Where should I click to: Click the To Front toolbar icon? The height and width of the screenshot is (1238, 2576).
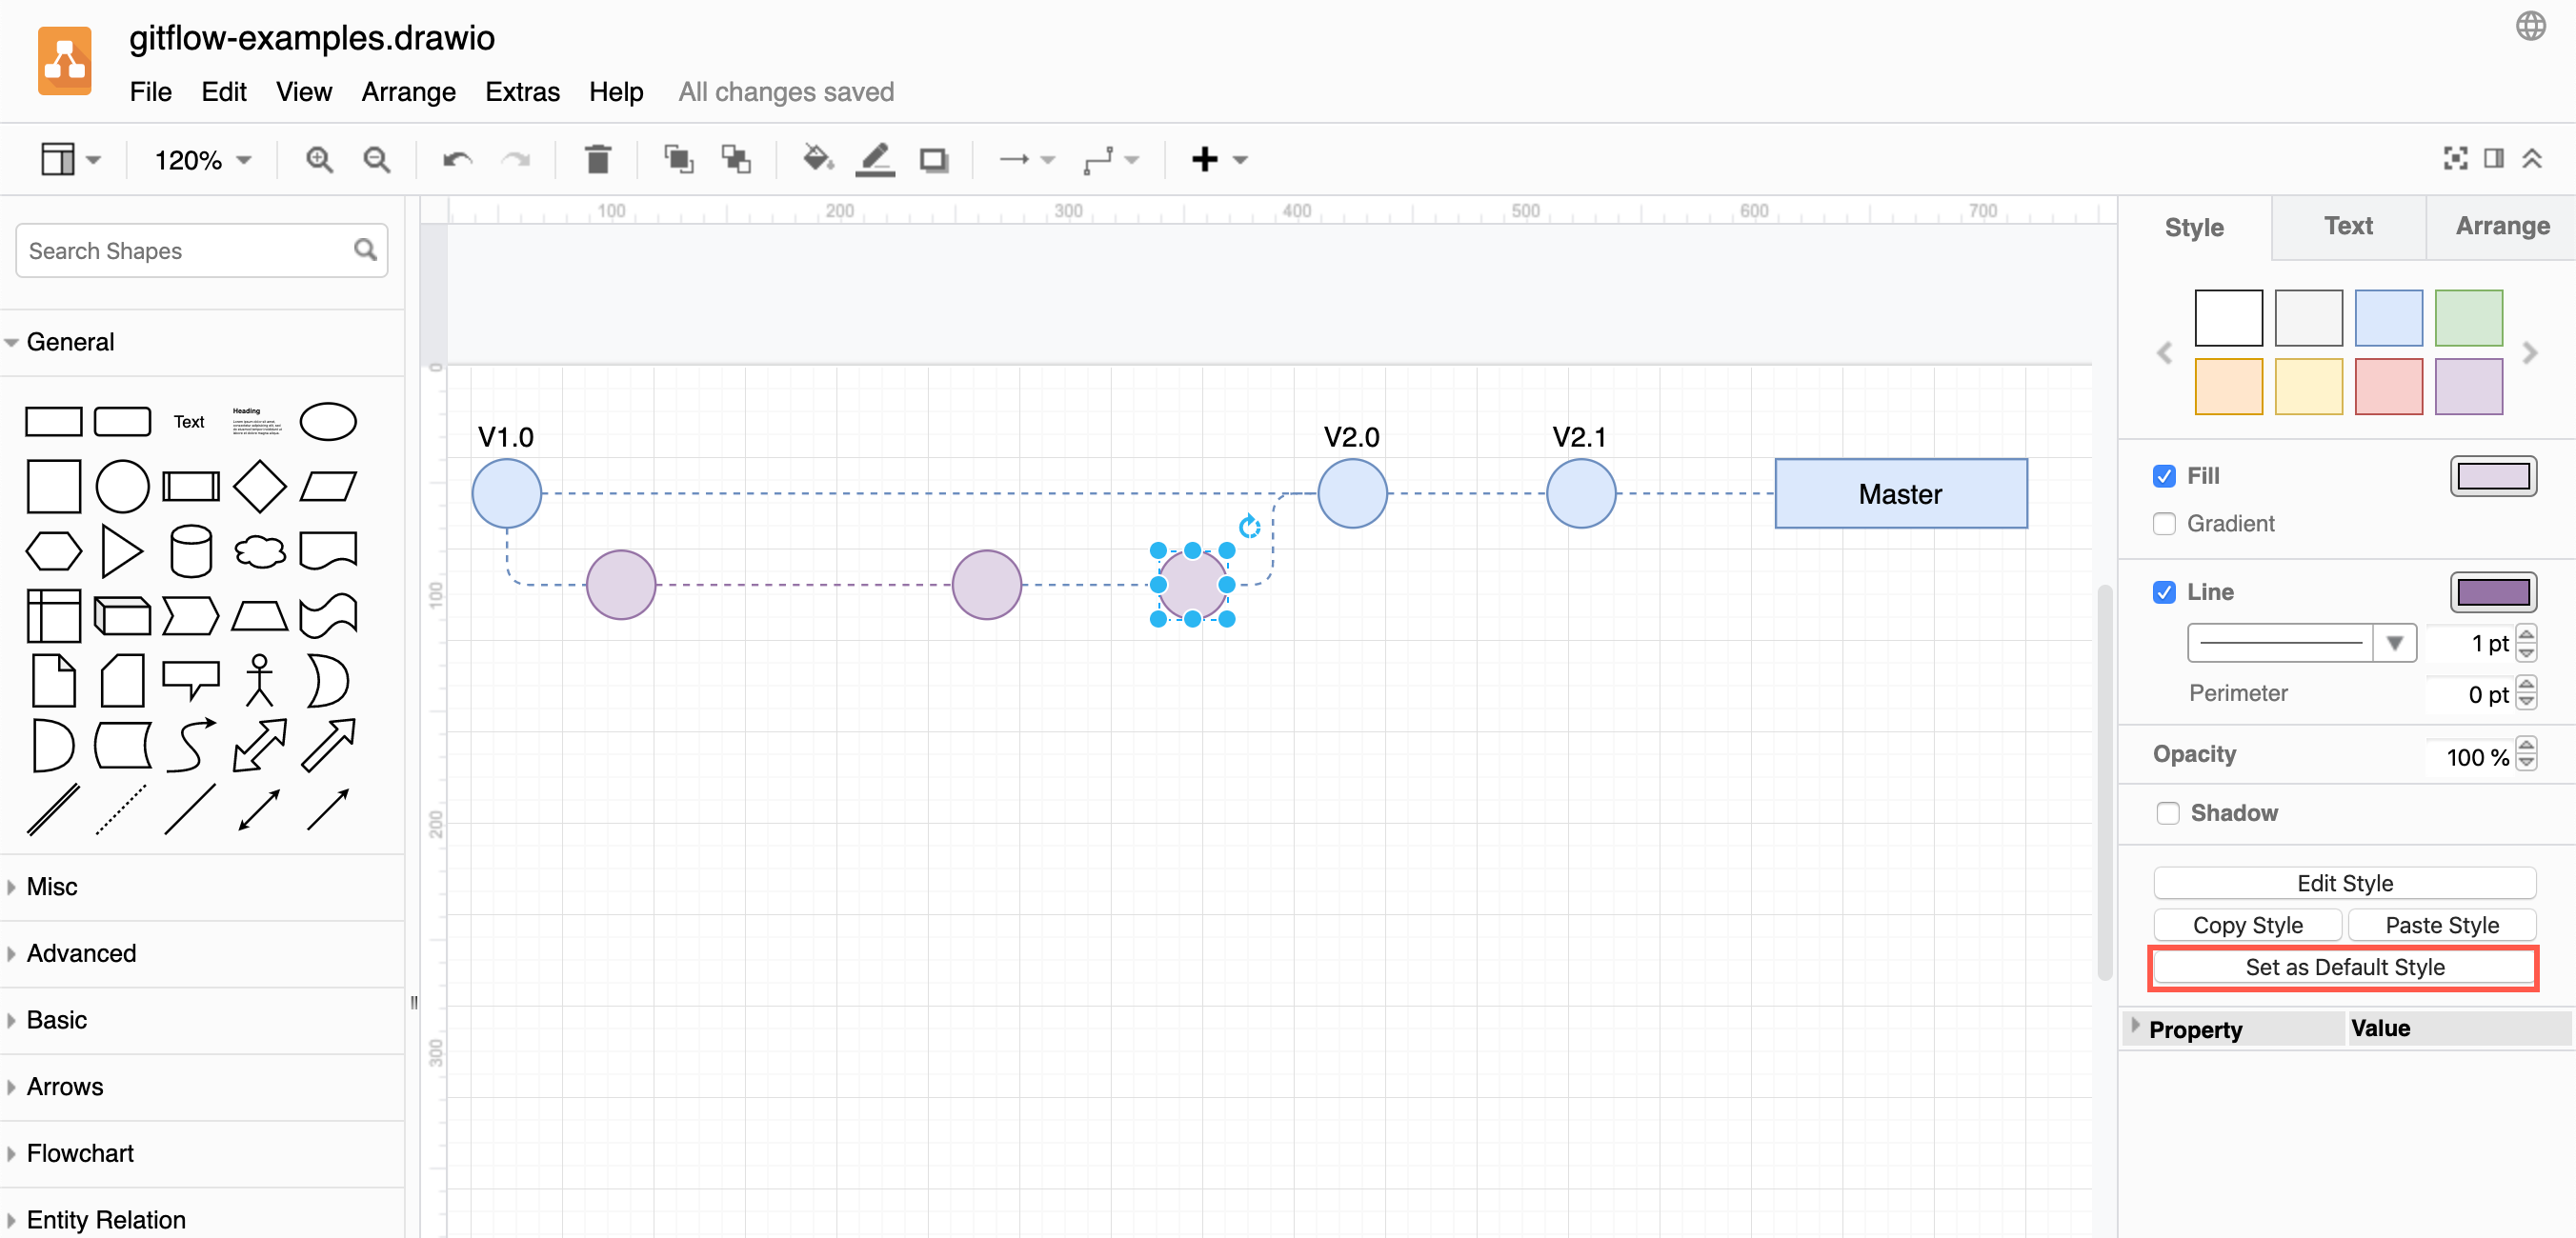click(x=679, y=159)
